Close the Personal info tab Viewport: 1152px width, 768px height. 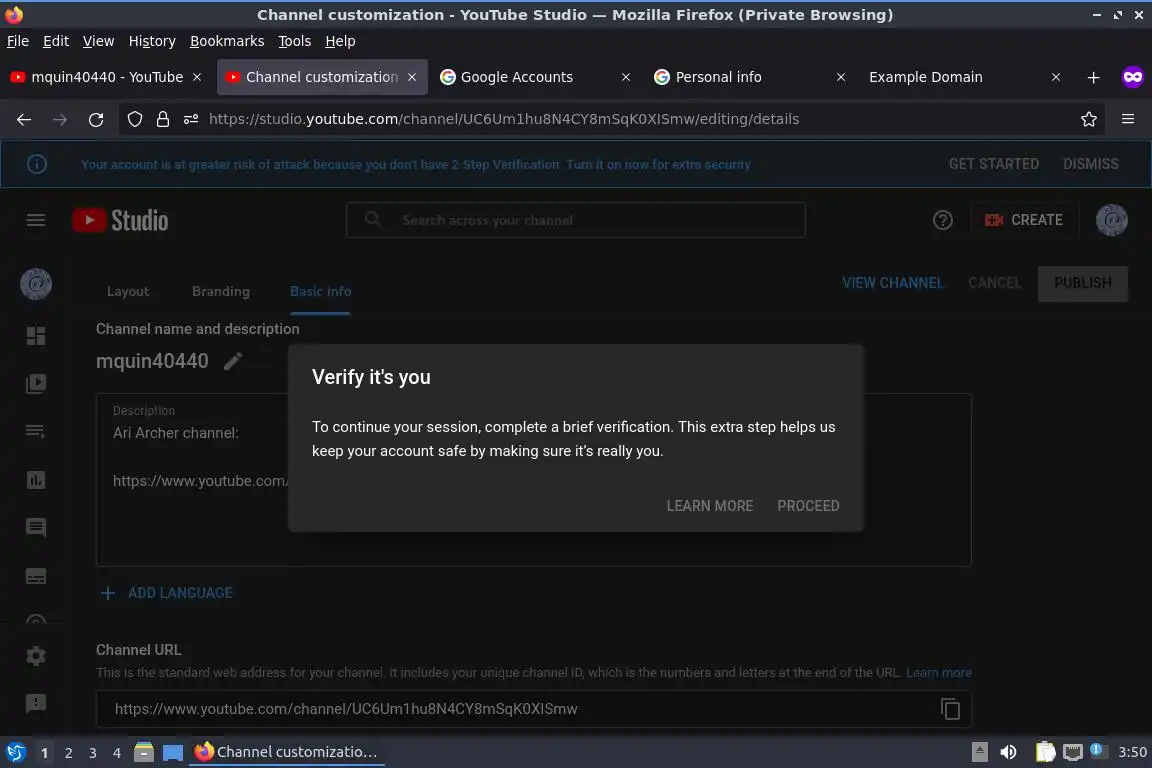(x=841, y=77)
